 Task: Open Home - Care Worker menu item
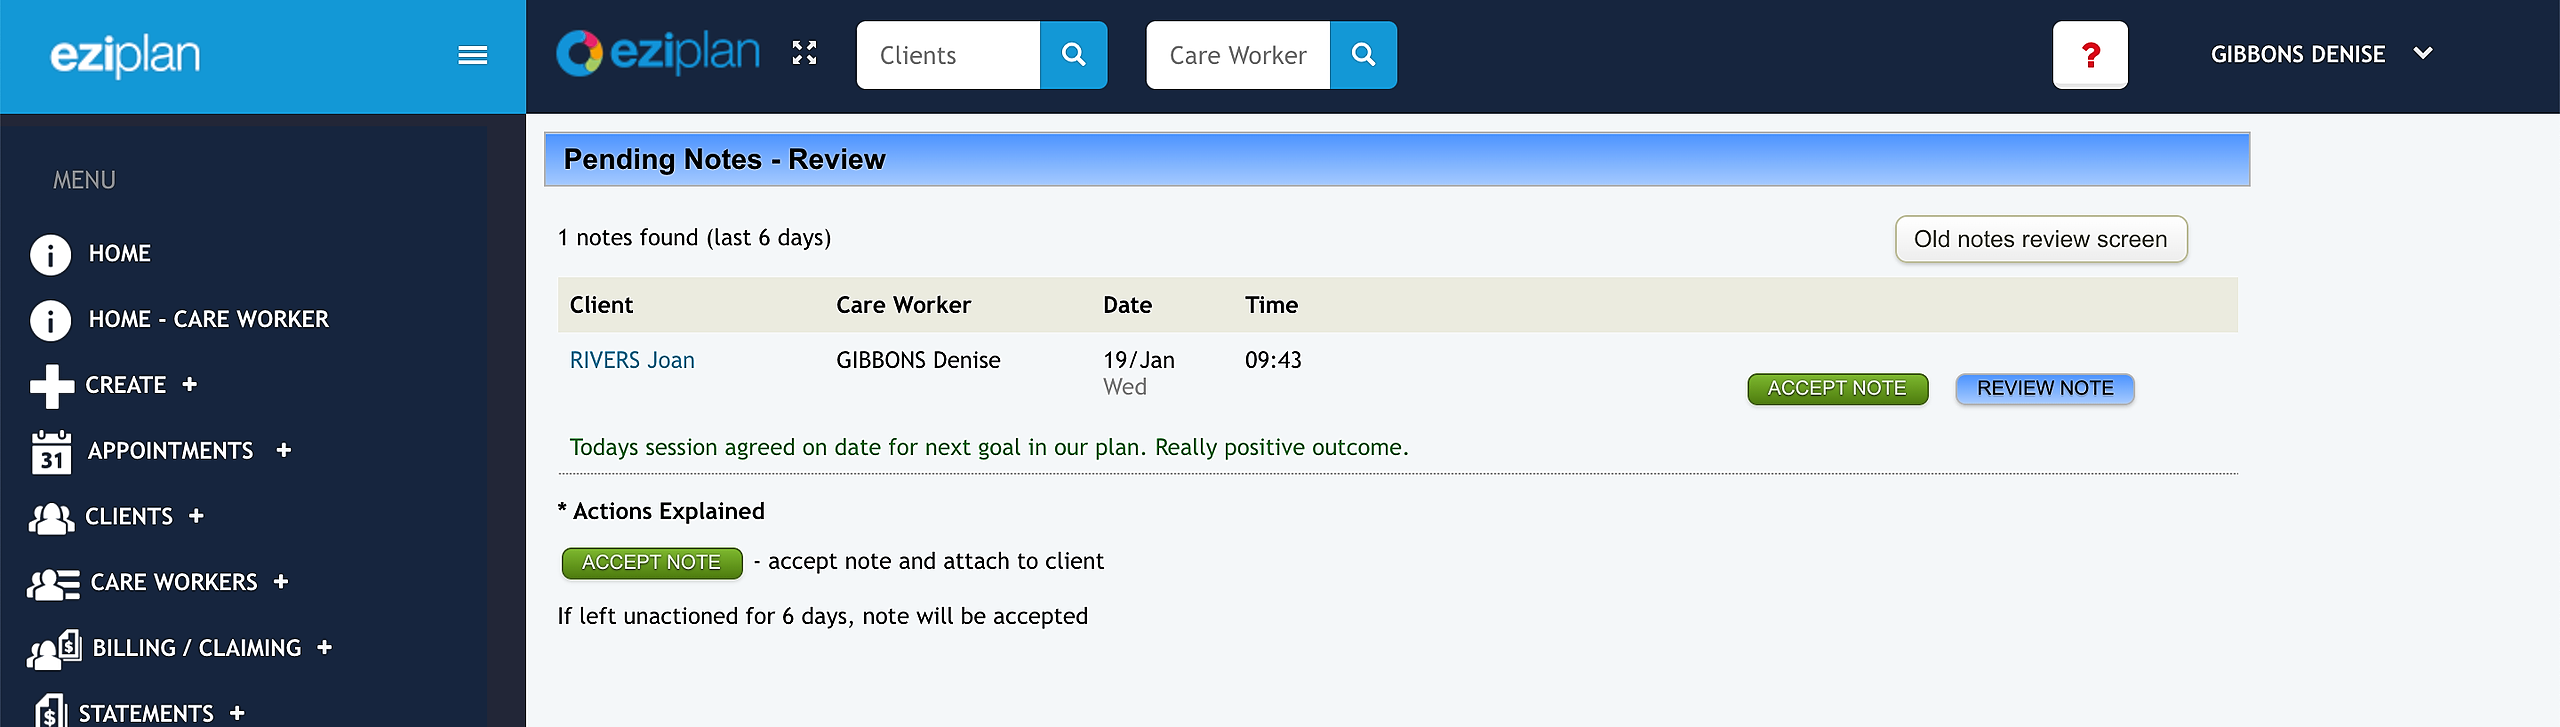[x=208, y=319]
